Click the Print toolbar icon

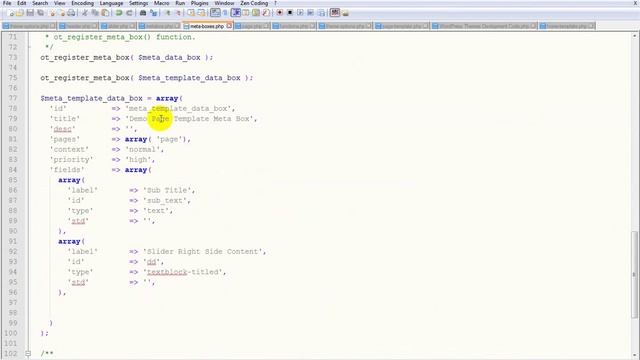(71, 13)
